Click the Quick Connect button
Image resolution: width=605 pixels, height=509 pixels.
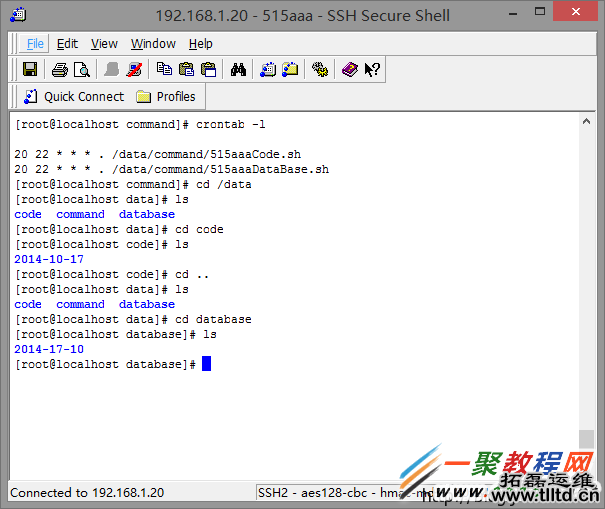tap(73, 97)
